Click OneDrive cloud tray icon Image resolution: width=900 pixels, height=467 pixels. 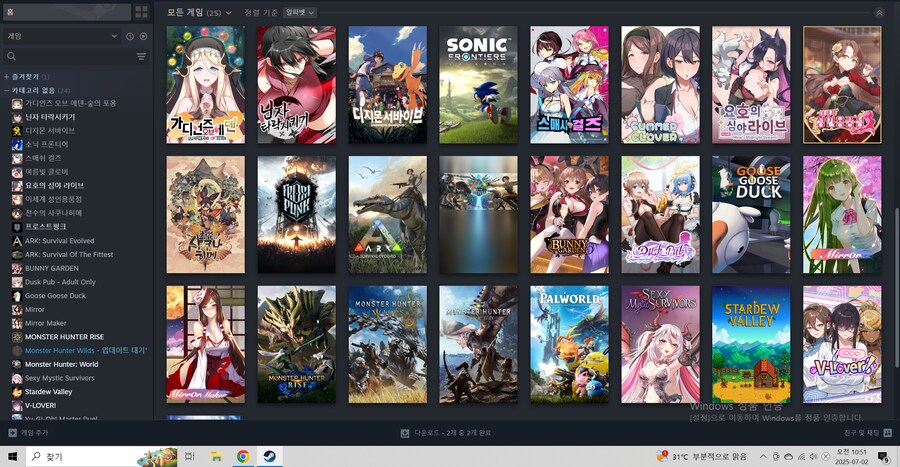[x=788, y=457]
